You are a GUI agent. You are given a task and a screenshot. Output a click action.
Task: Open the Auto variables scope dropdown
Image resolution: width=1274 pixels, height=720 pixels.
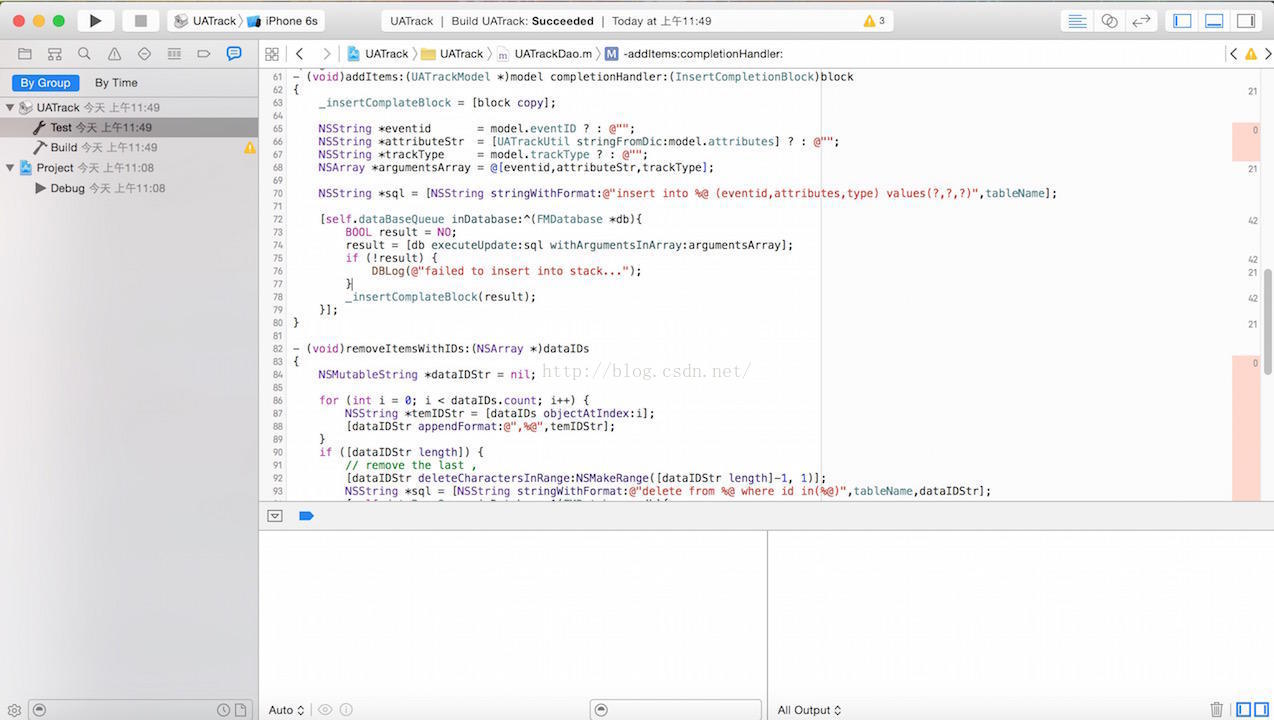286,710
